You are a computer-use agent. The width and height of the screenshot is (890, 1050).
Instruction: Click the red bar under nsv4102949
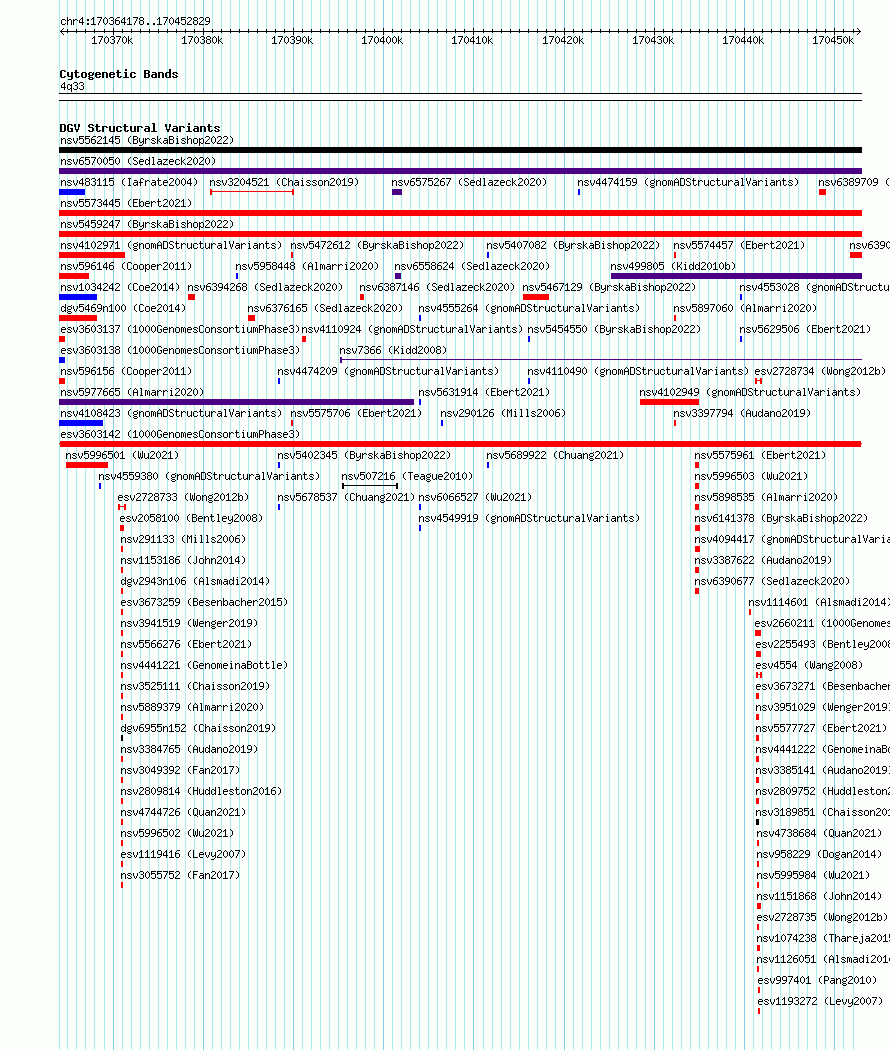point(669,402)
